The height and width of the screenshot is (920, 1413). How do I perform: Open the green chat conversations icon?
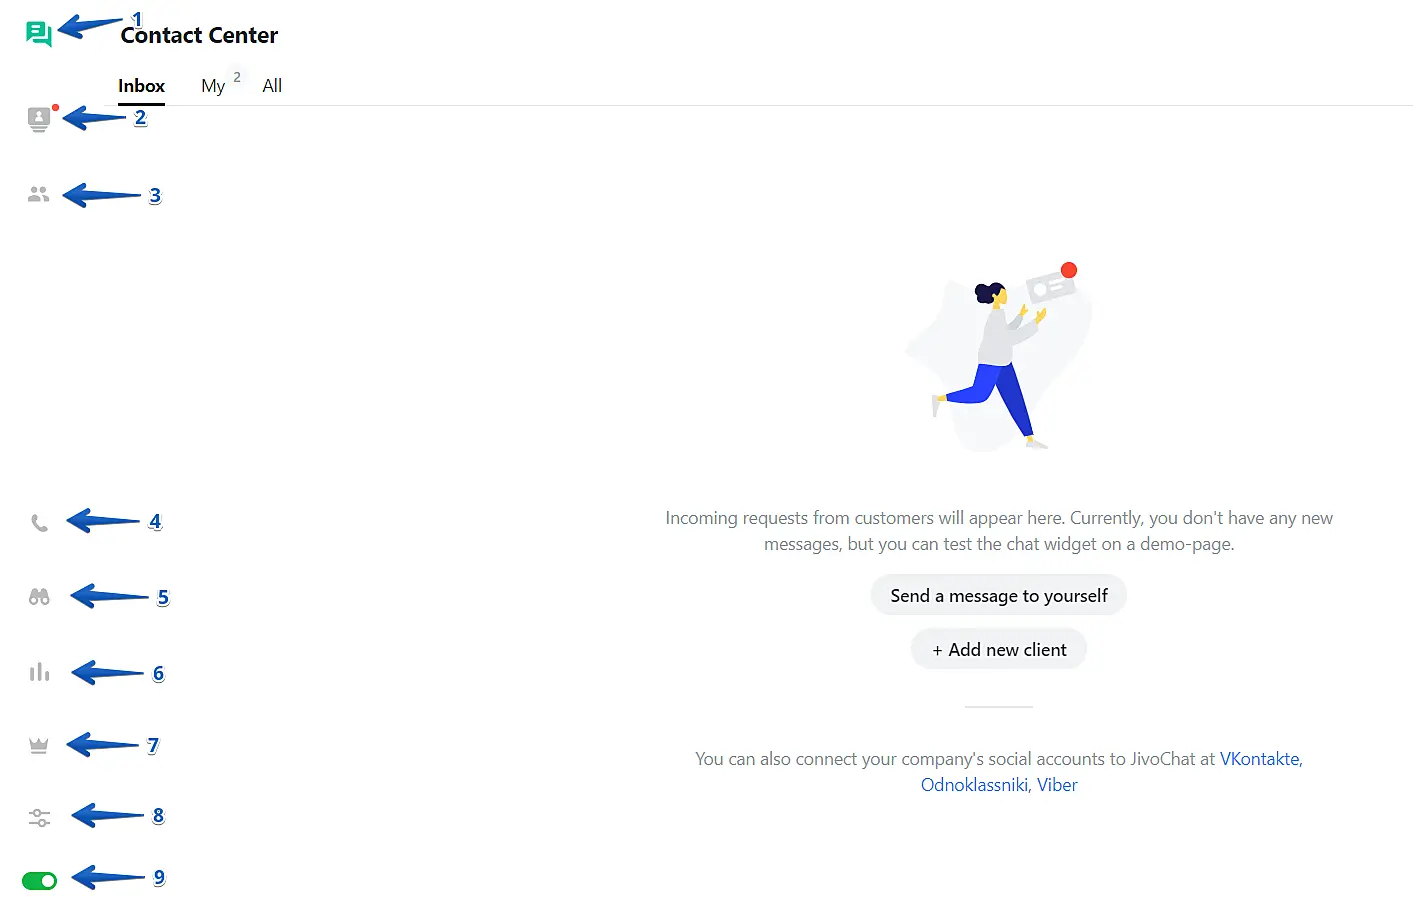[x=38, y=34]
